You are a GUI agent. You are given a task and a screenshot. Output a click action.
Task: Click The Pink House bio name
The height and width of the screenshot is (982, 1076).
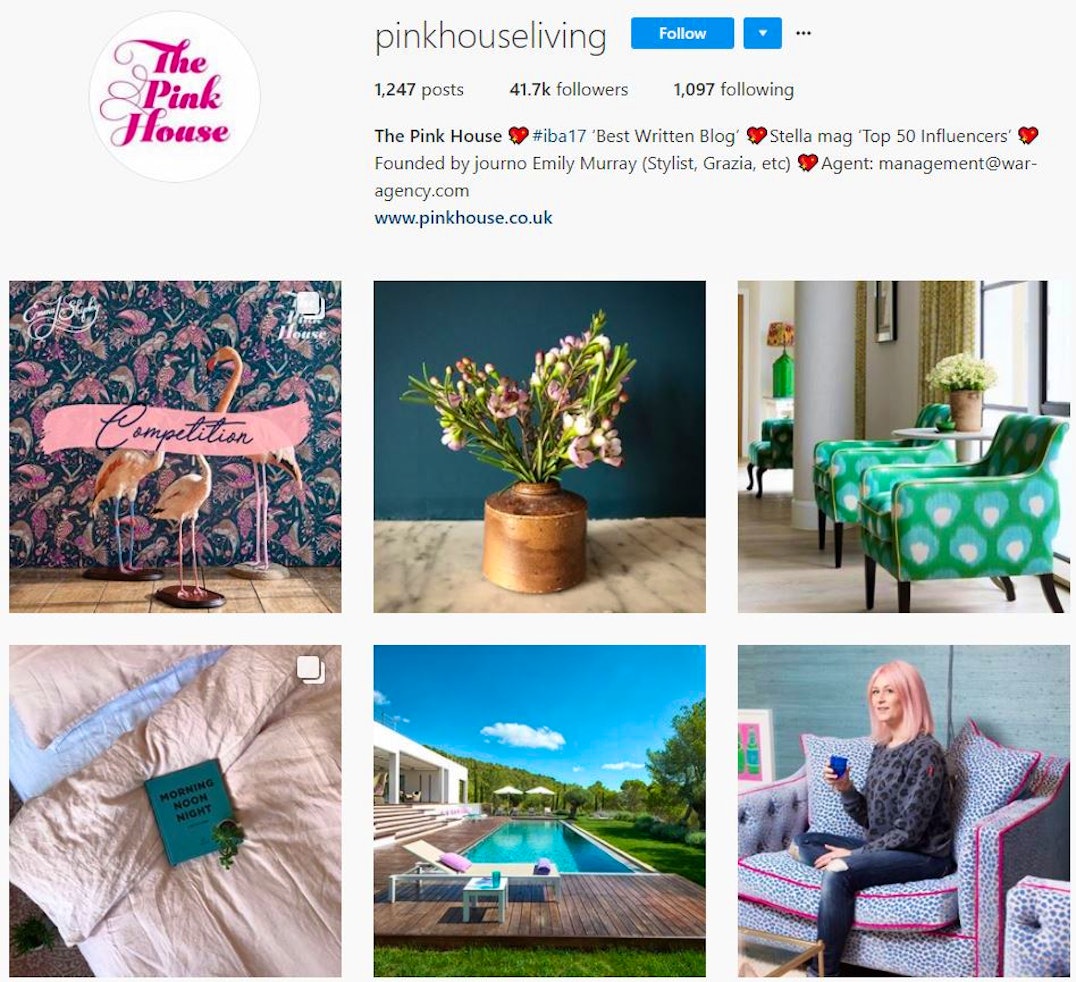tap(438, 136)
